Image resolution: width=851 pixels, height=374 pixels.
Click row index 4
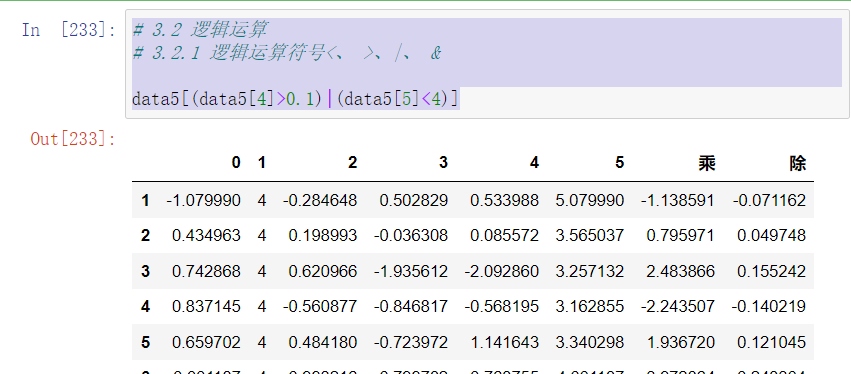tap(145, 307)
